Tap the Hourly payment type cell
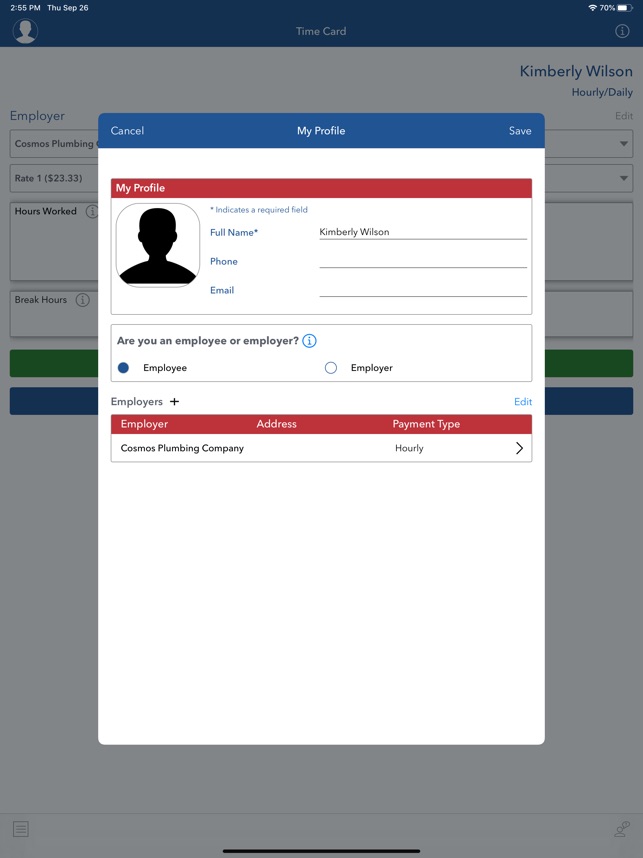Screen dimensions: 643x858 (x=409, y=448)
